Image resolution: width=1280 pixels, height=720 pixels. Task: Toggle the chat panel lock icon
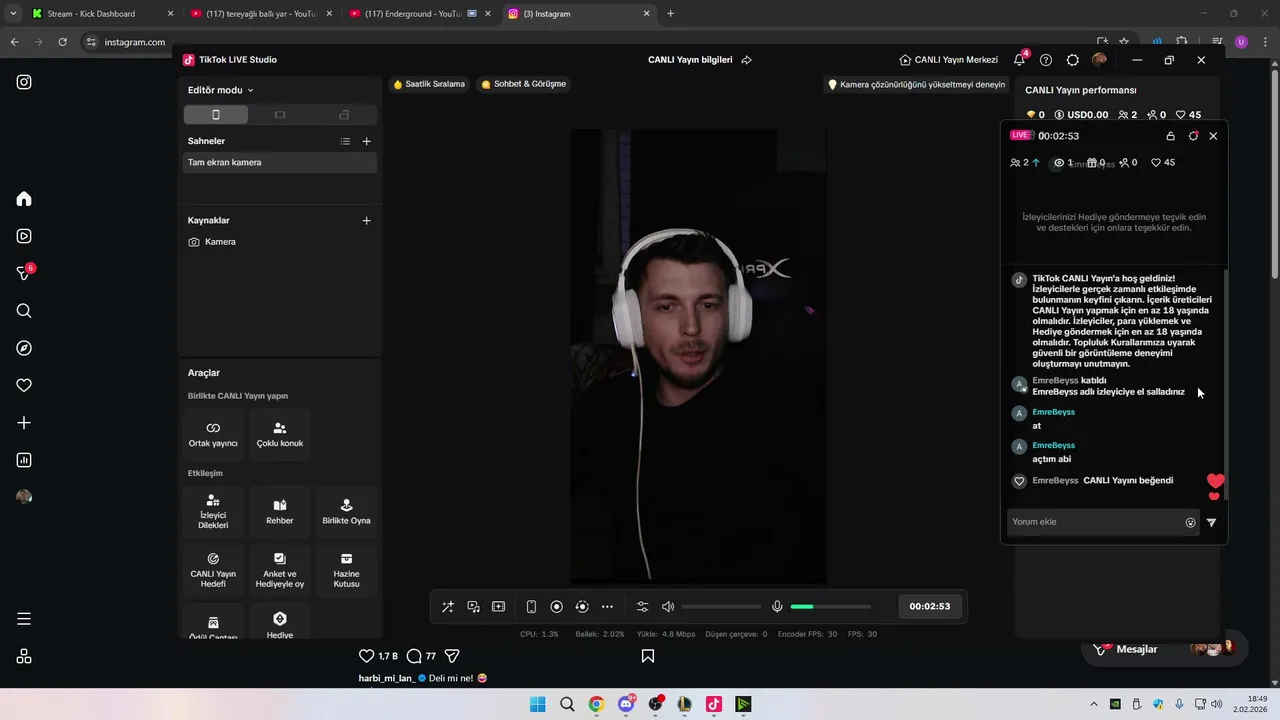click(1171, 136)
